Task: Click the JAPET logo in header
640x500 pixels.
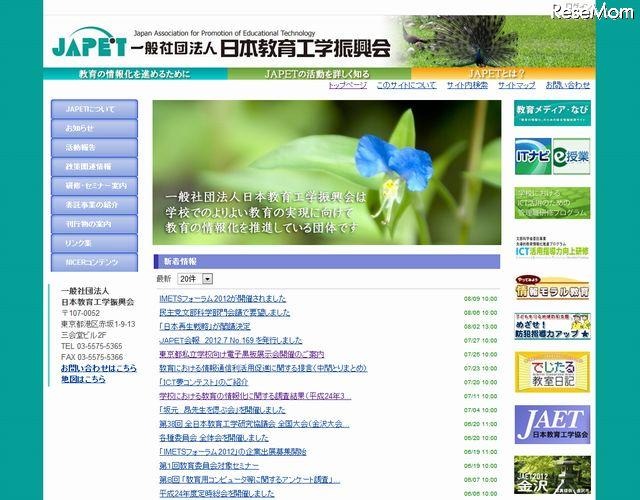Action: [89, 42]
